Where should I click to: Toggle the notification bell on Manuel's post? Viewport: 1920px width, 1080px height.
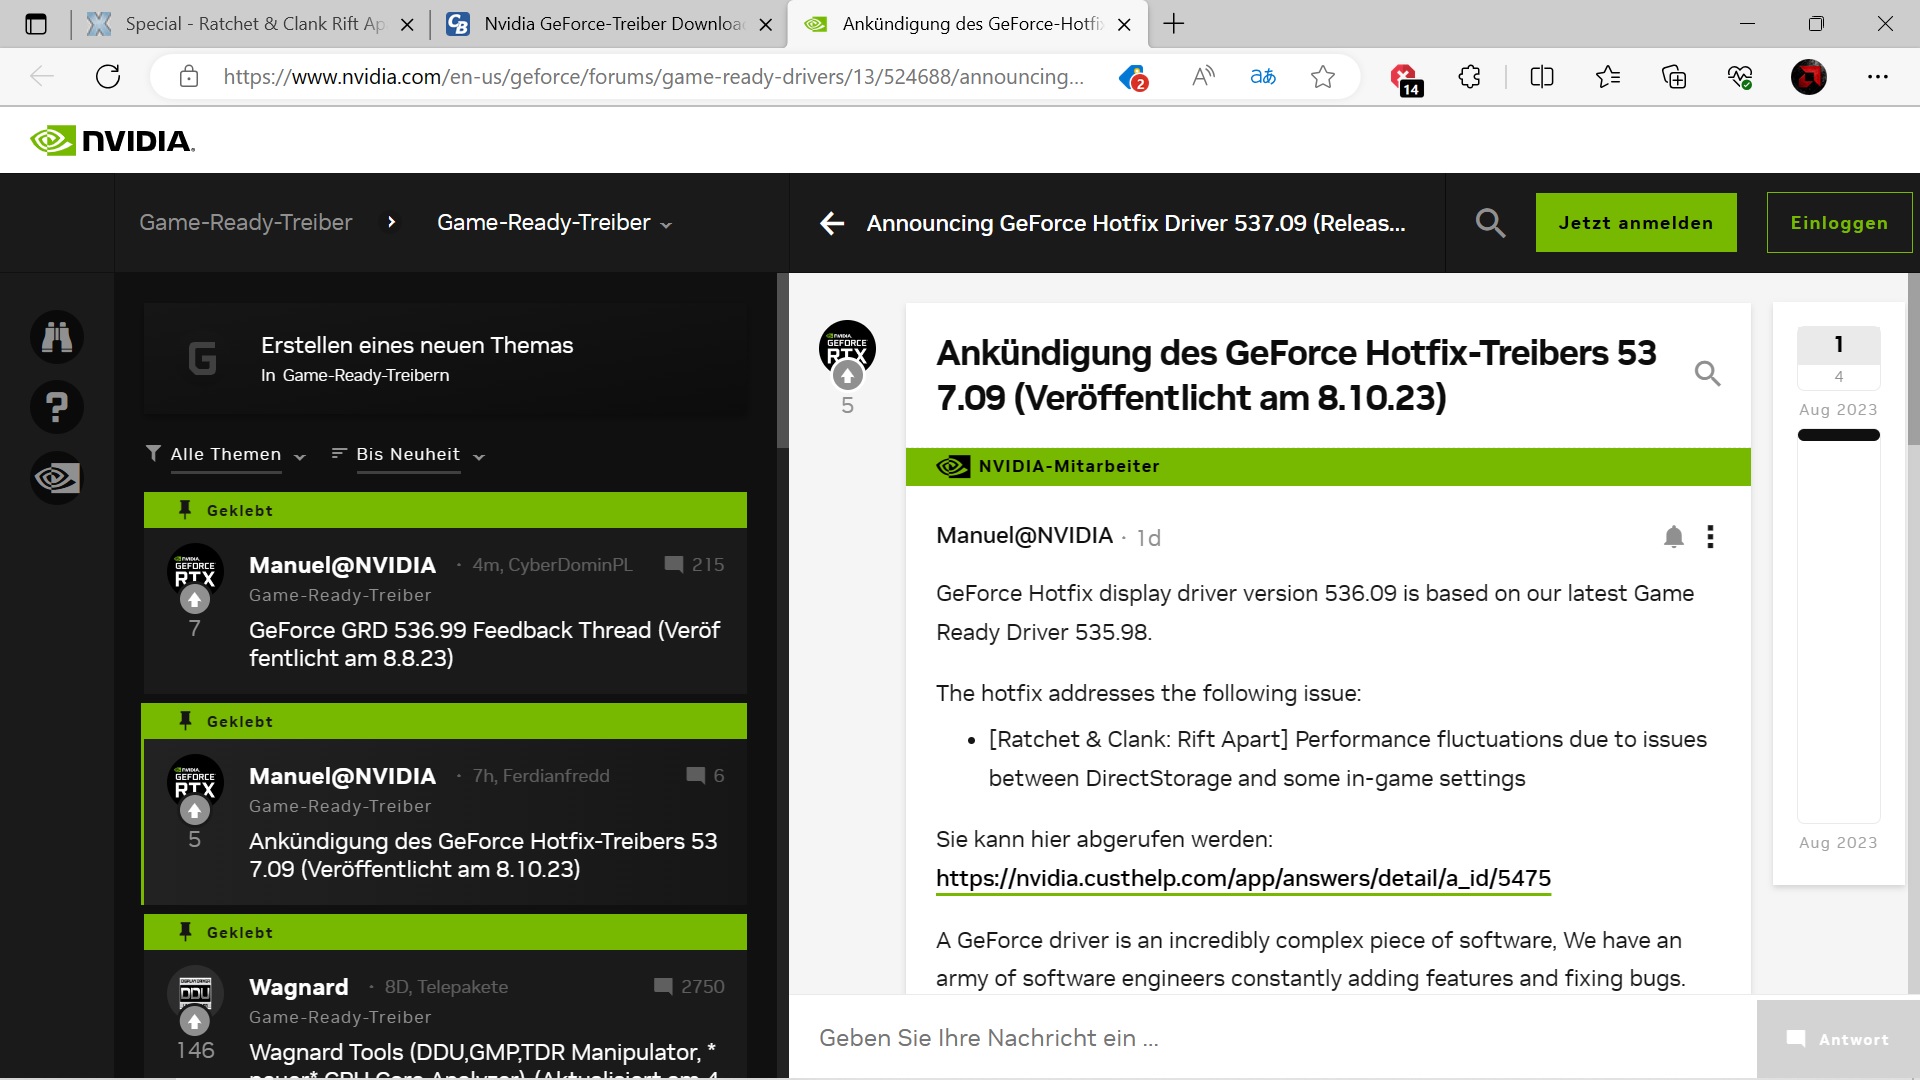coord(1673,537)
